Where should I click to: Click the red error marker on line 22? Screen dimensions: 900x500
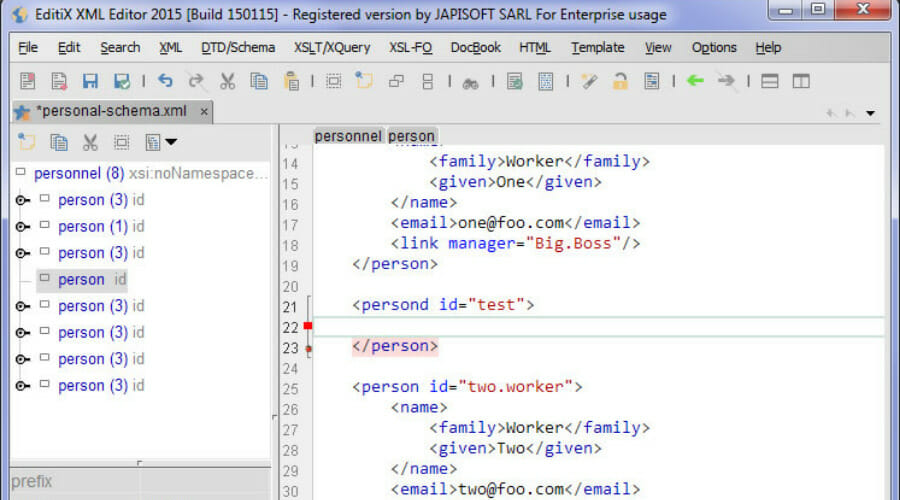click(x=308, y=325)
